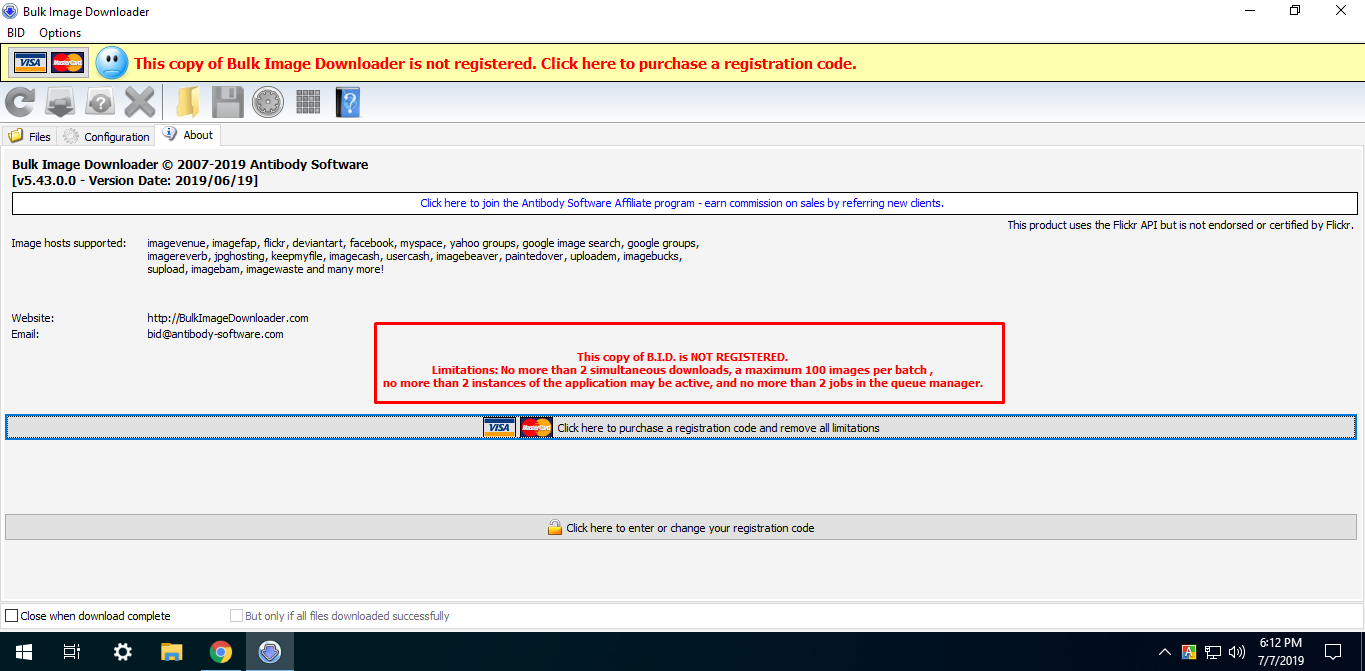Click the Antibody Software Affiliate program link
Screen dimensions: 1365x671
point(682,203)
